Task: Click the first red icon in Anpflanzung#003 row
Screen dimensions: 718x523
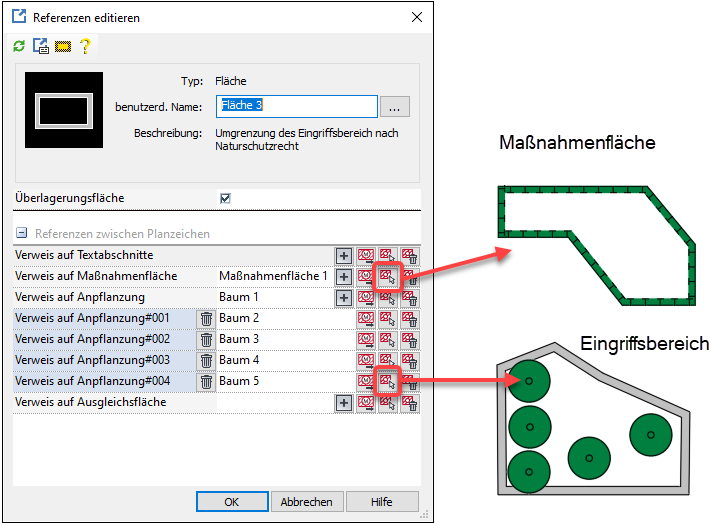Action: 365,360
